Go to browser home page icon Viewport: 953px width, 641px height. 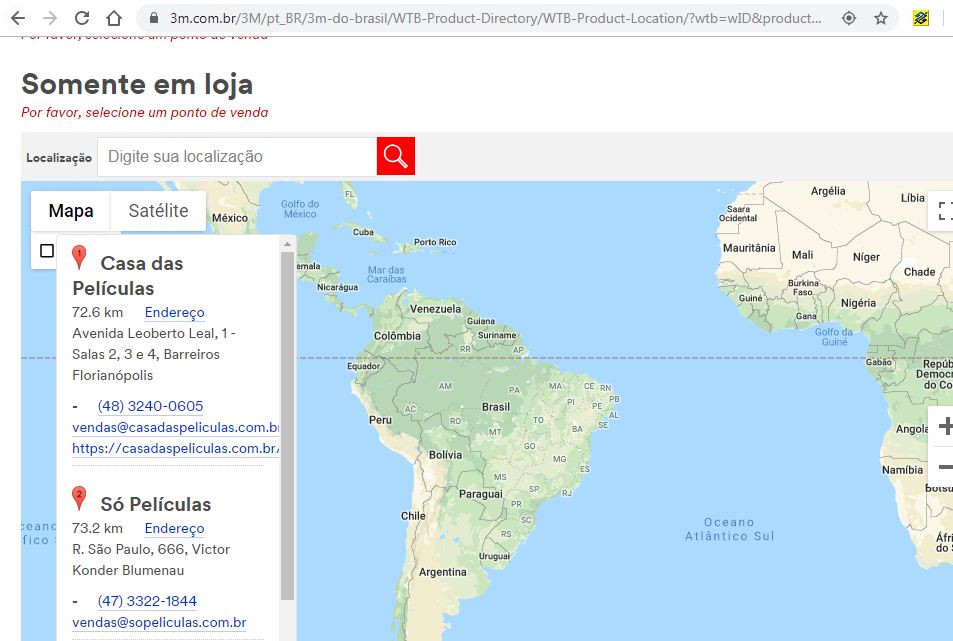coord(114,18)
